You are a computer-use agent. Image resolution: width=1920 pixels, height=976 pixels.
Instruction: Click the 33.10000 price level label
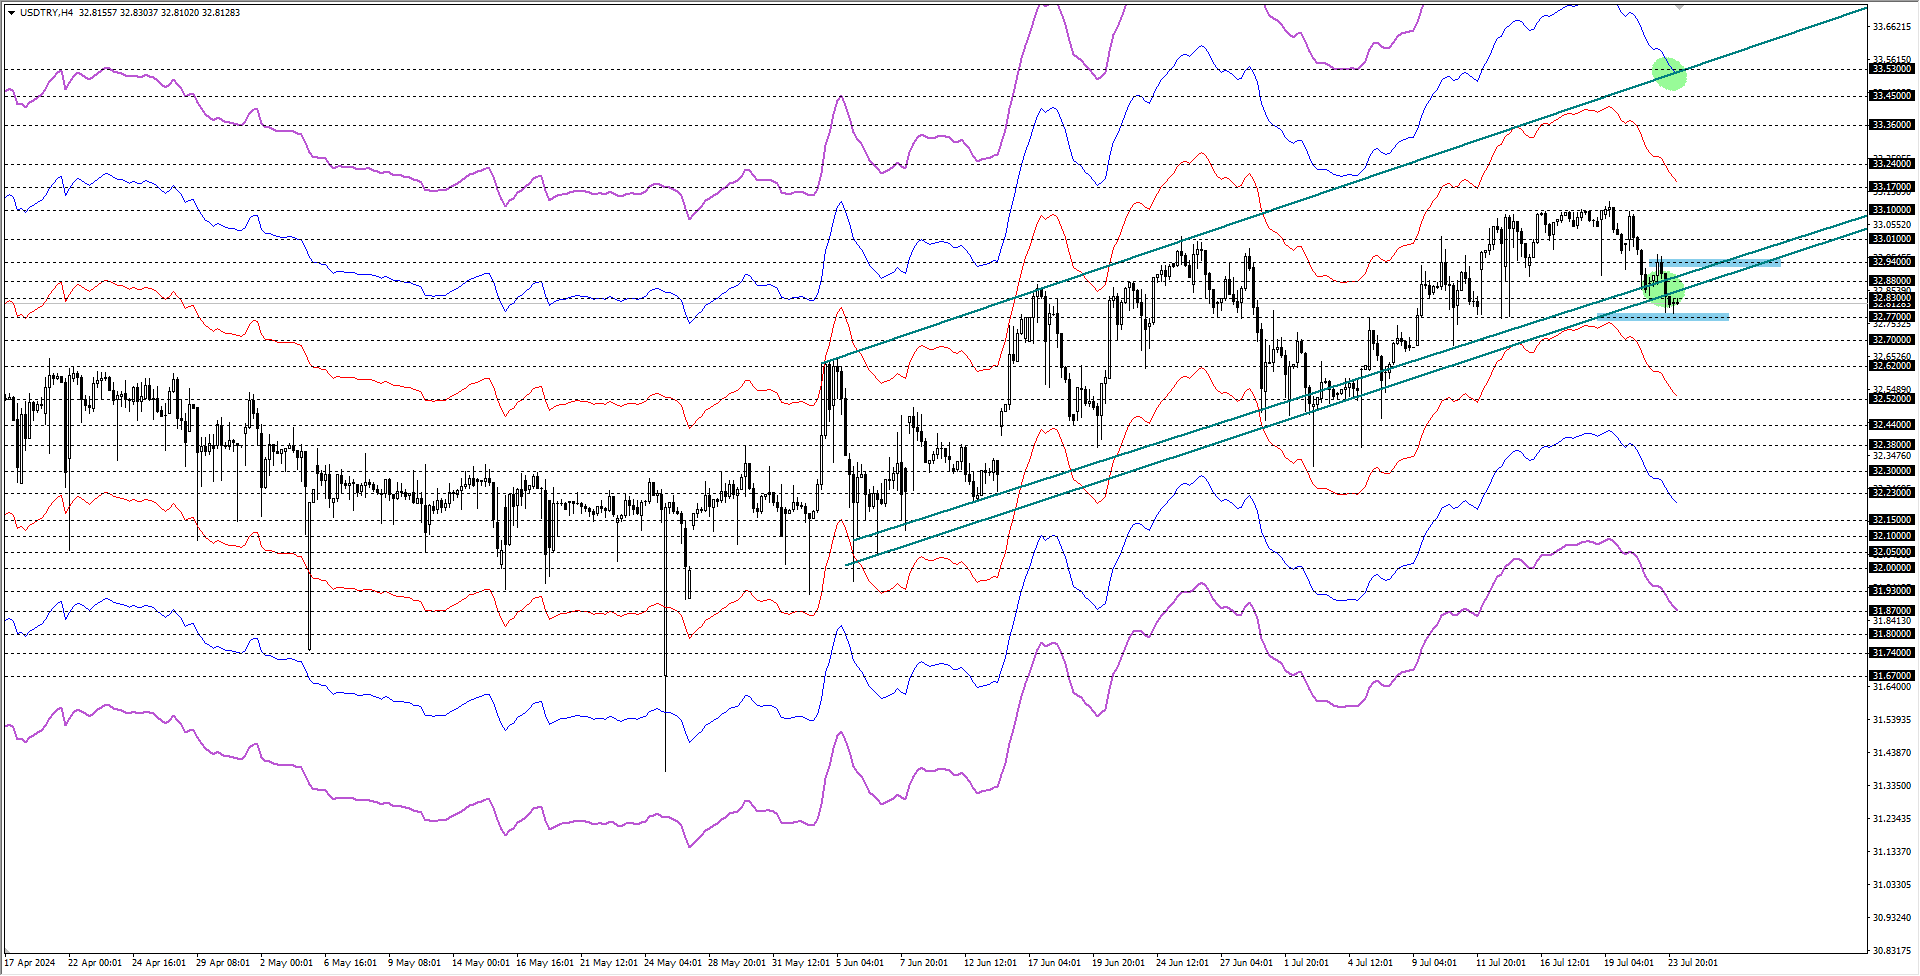[x=1892, y=210]
